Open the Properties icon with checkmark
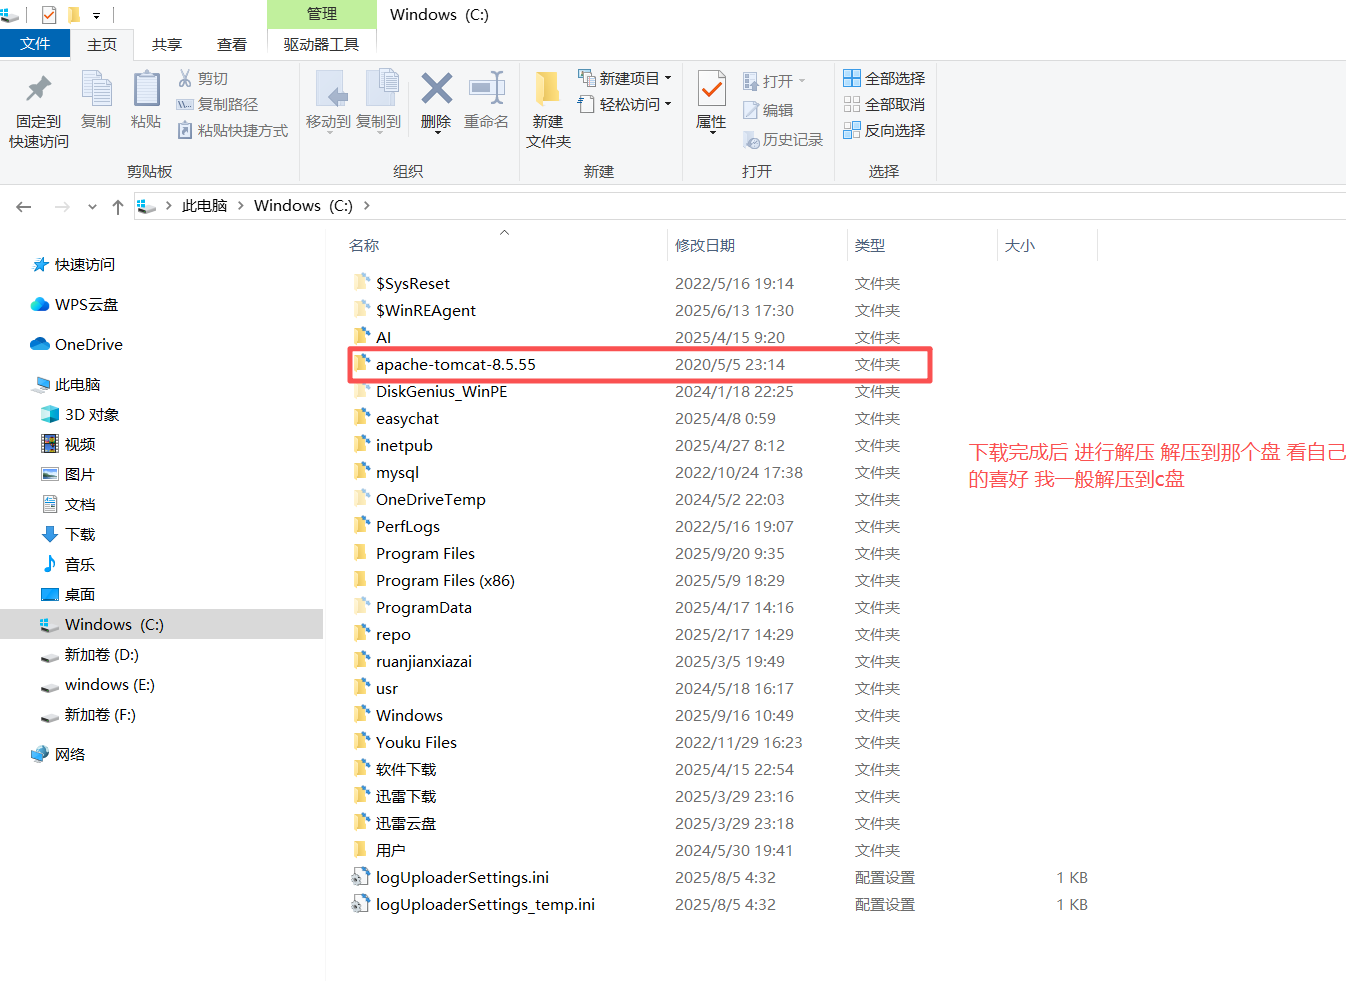 [711, 90]
